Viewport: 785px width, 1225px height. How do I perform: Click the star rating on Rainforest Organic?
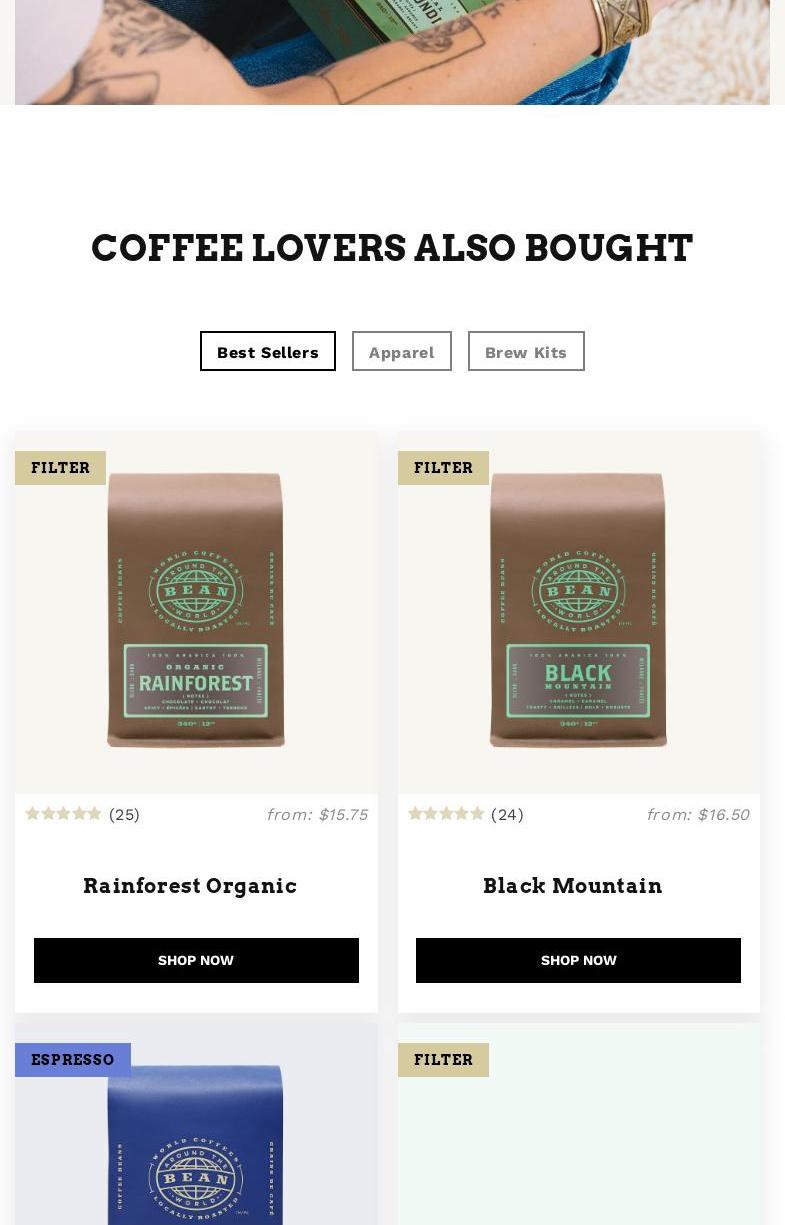point(63,814)
